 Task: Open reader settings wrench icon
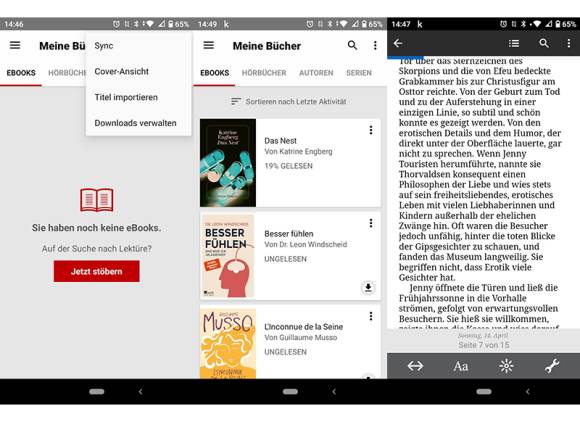point(552,366)
